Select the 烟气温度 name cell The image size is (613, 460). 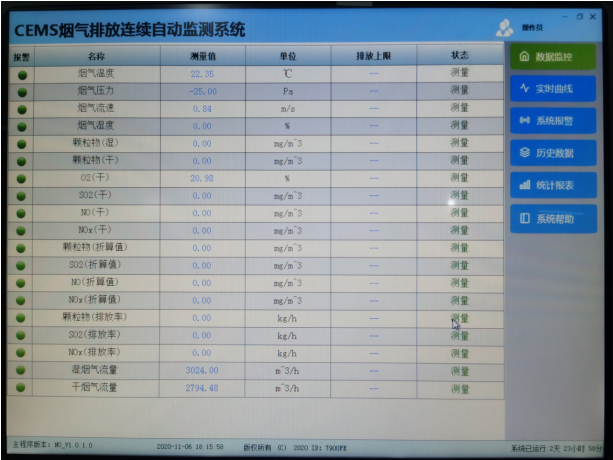click(96, 73)
